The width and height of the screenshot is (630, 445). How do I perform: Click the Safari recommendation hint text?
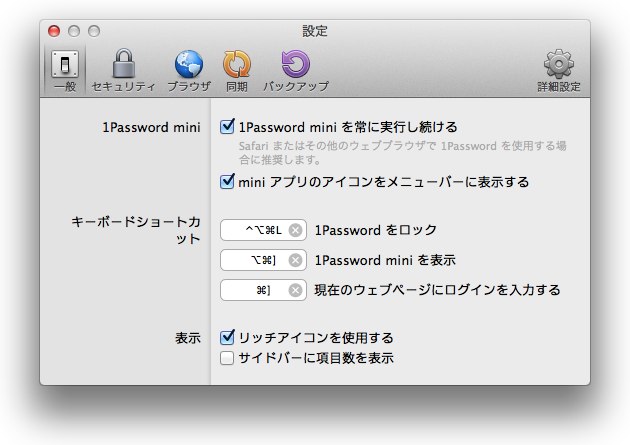click(402, 153)
